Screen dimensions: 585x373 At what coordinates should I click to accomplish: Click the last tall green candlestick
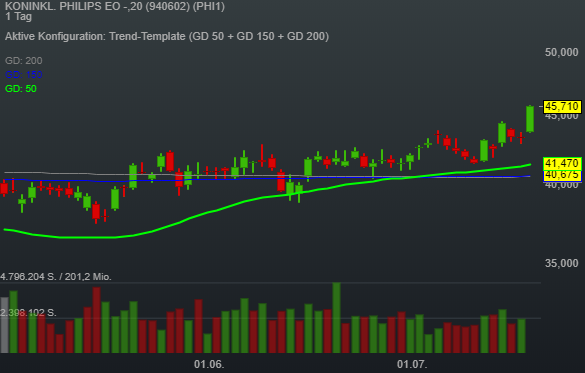click(x=530, y=119)
